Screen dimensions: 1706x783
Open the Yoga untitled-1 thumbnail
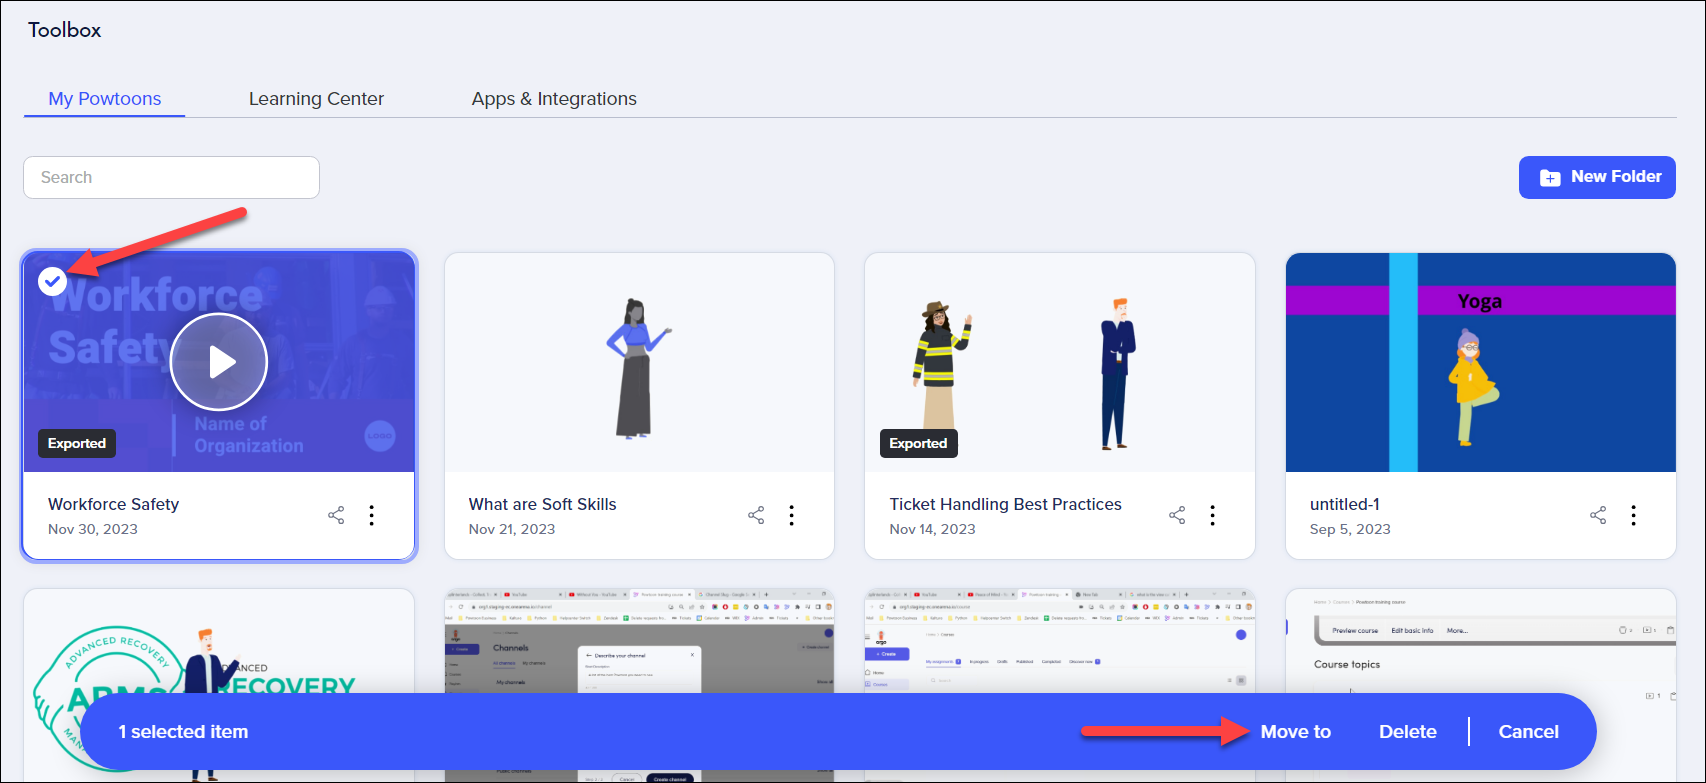coord(1480,362)
